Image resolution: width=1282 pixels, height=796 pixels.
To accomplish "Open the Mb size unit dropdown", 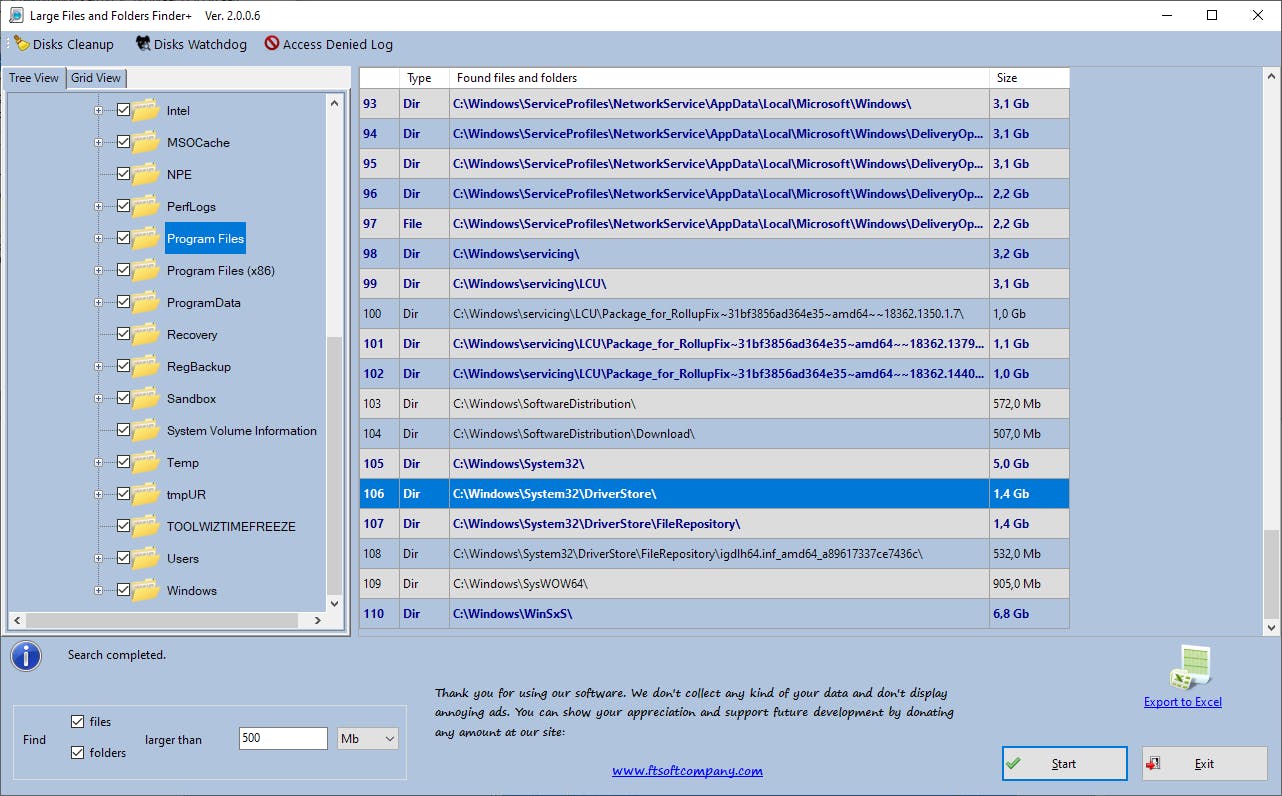I will pyautogui.click(x=368, y=739).
